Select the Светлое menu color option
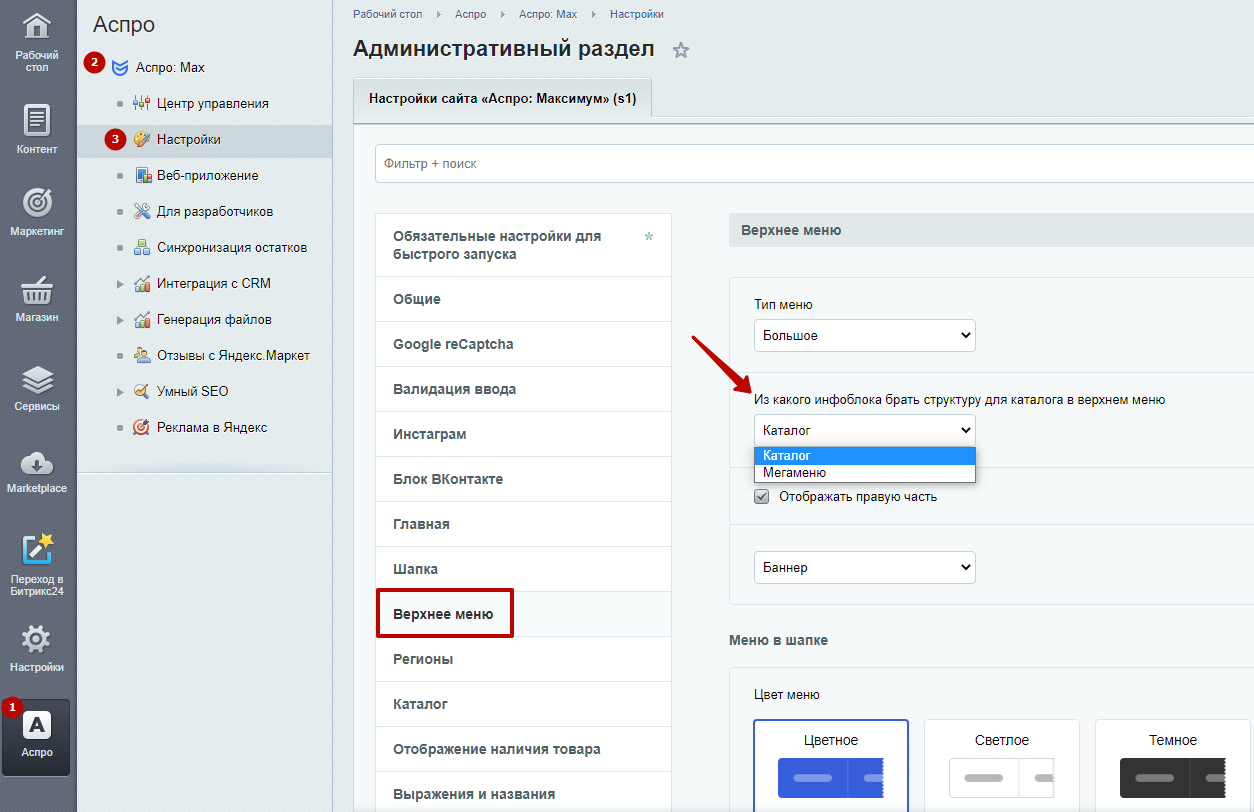 pyautogui.click(x=1002, y=765)
